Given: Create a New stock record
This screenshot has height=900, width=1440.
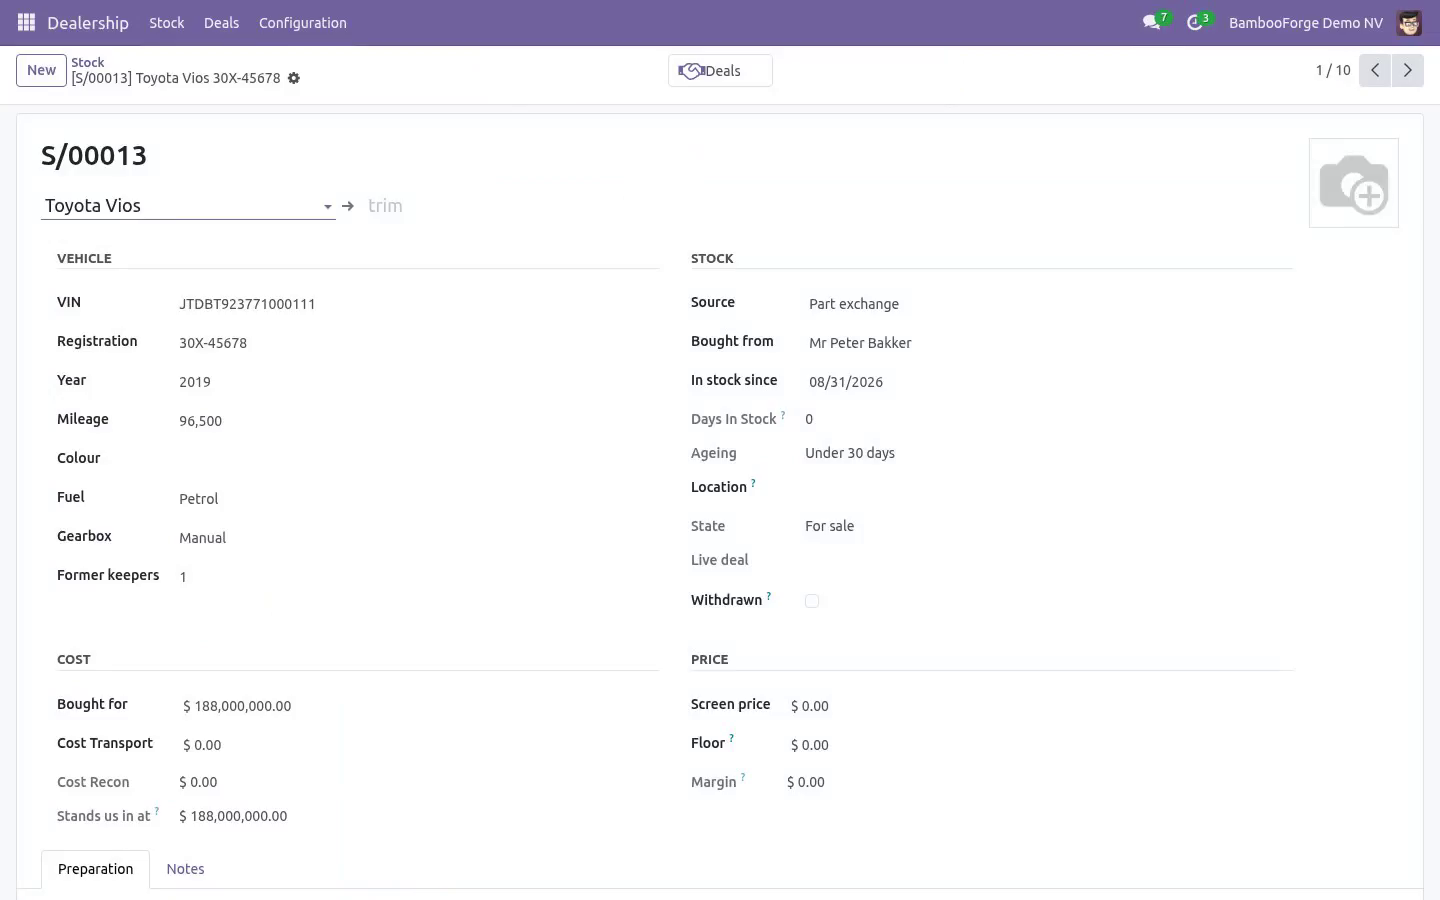Looking at the screenshot, I should [x=41, y=70].
